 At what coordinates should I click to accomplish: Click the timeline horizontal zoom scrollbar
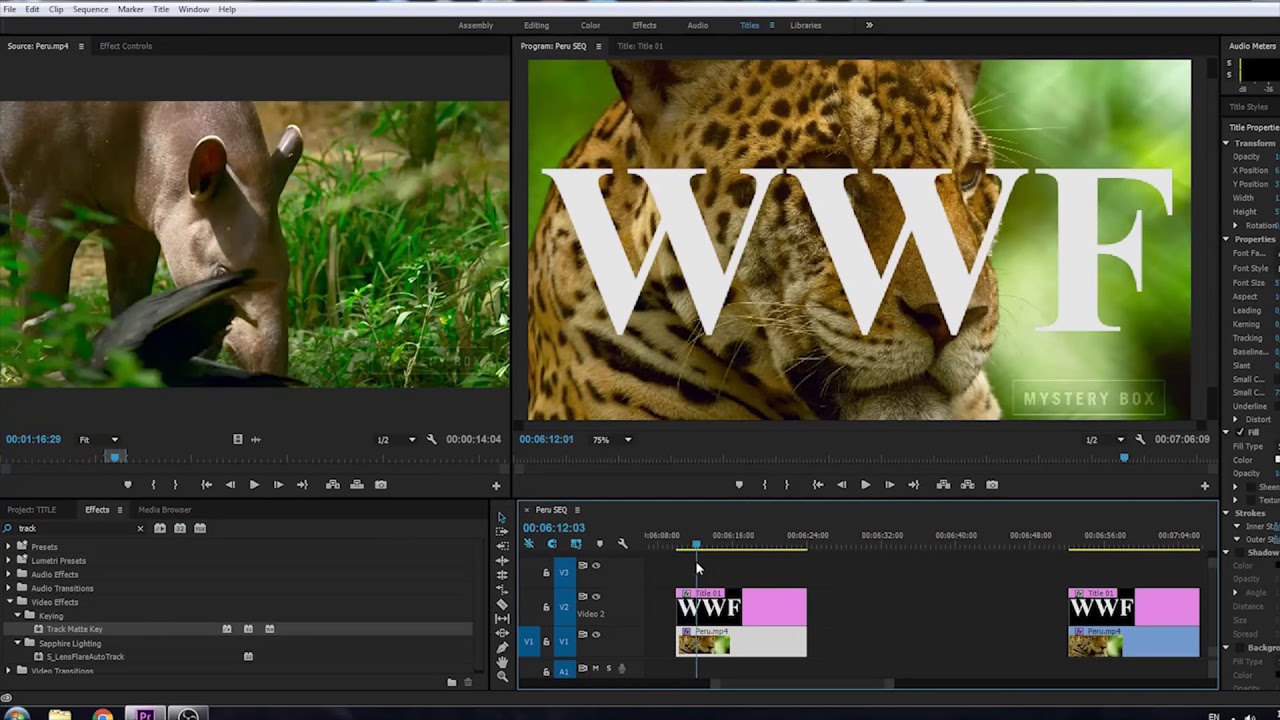tap(803, 684)
